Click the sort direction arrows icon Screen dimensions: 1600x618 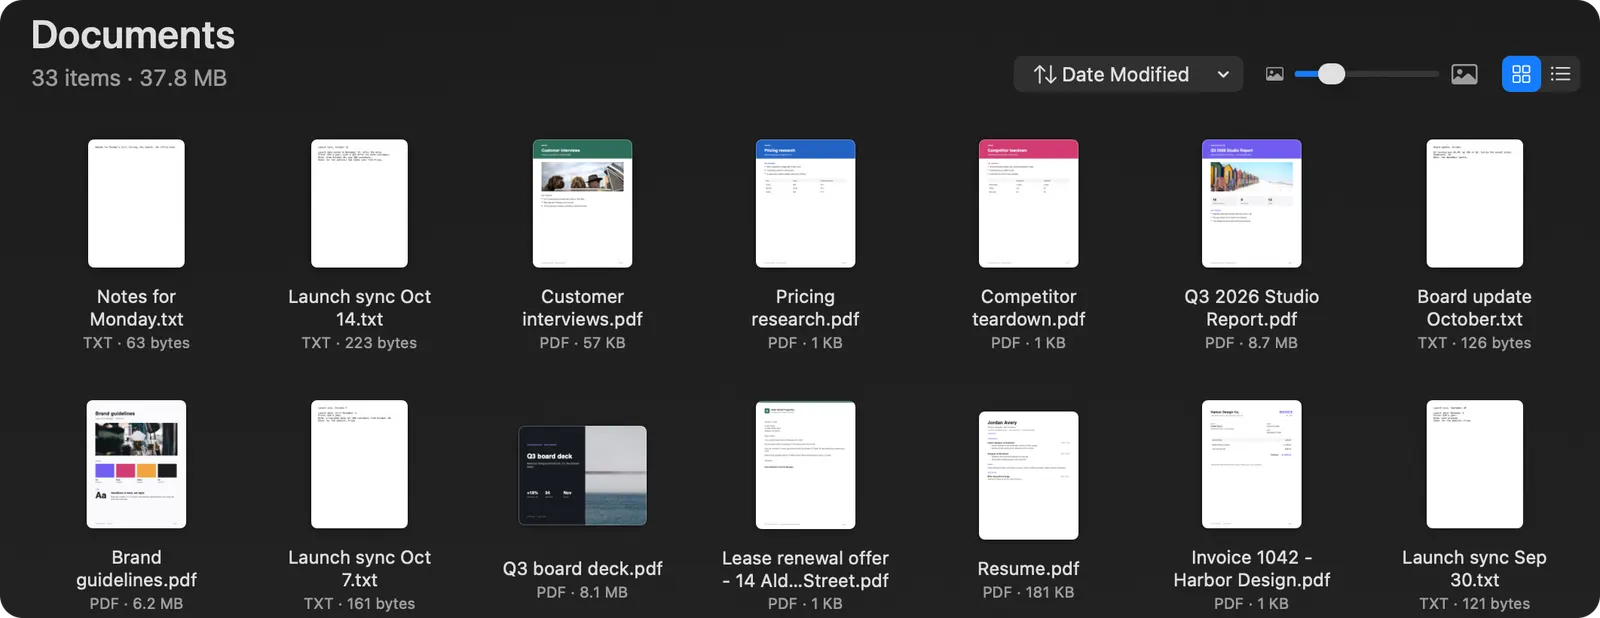(x=1045, y=74)
